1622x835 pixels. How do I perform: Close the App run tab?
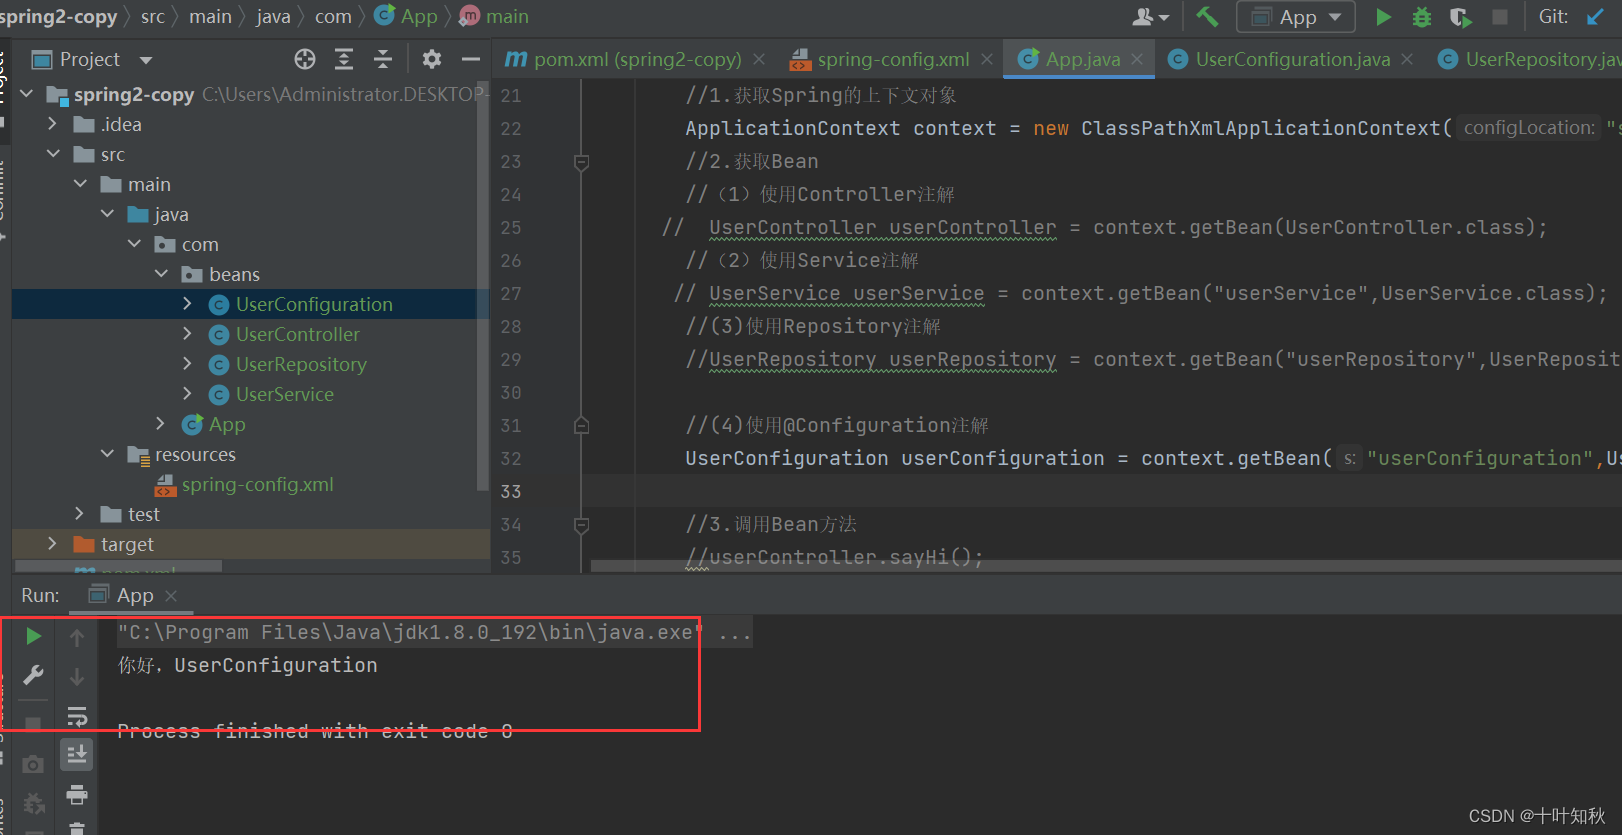pos(171,596)
